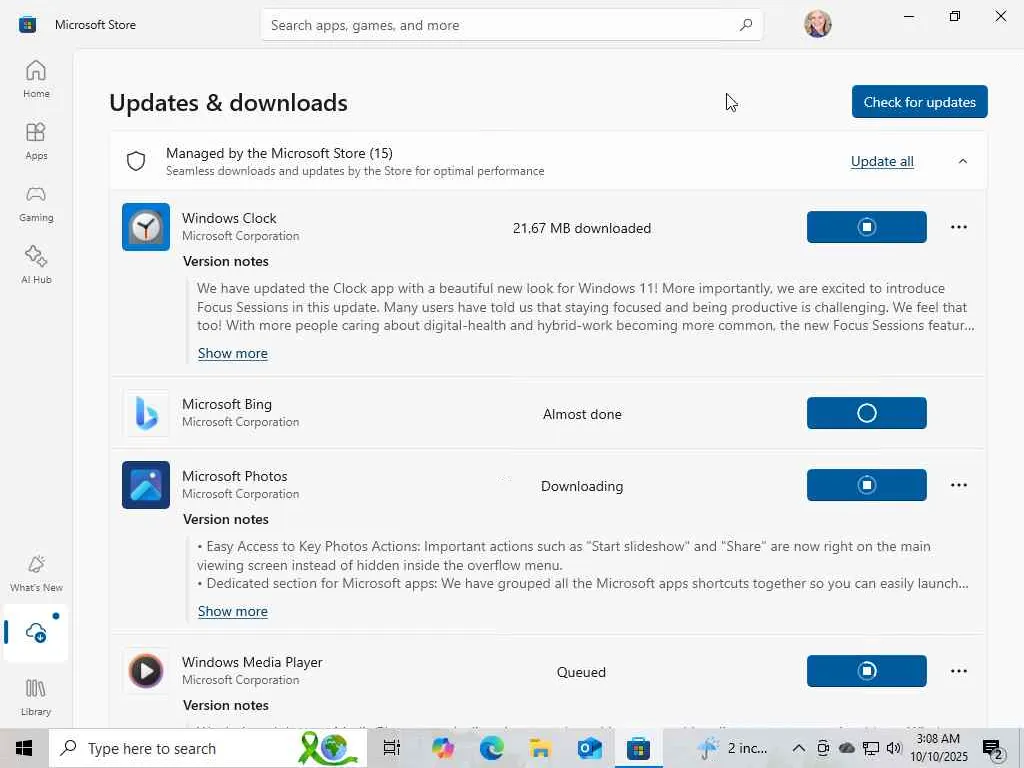Open Task View from the taskbar
The height and width of the screenshot is (768, 1024).
coord(392,748)
